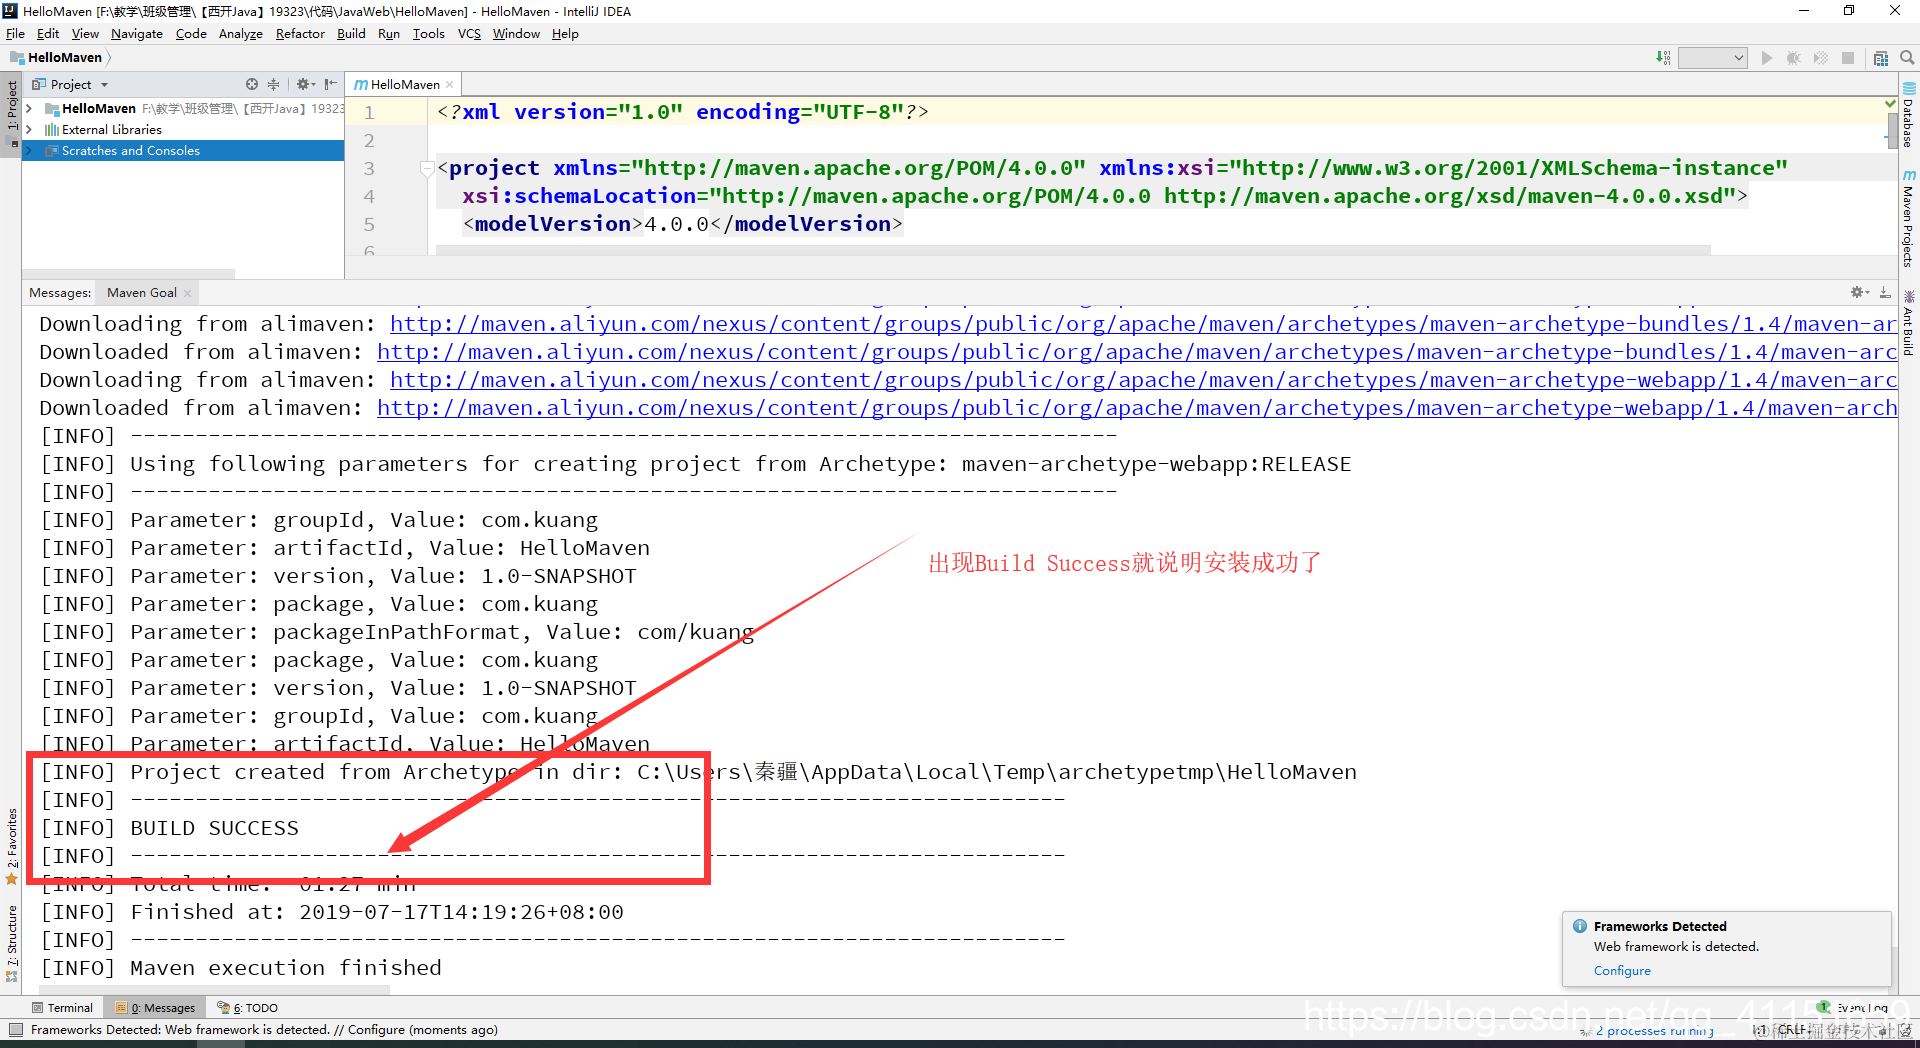The image size is (1920, 1048).
Task: Open Messages panel settings gear
Action: point(1859,292)
